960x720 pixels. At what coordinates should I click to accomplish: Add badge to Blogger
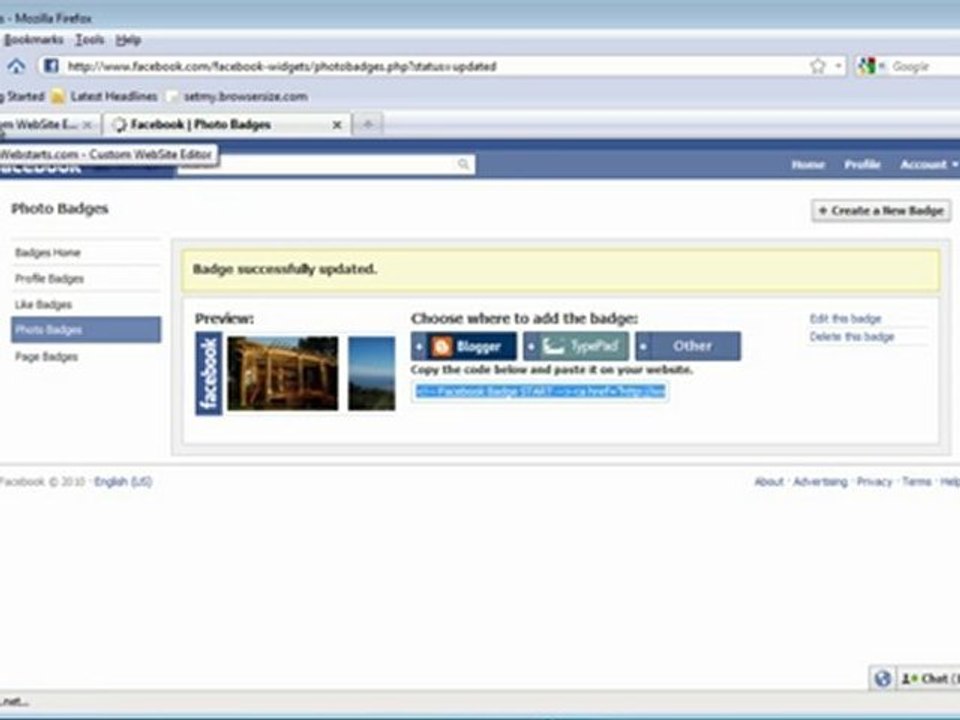click(463, 347)
